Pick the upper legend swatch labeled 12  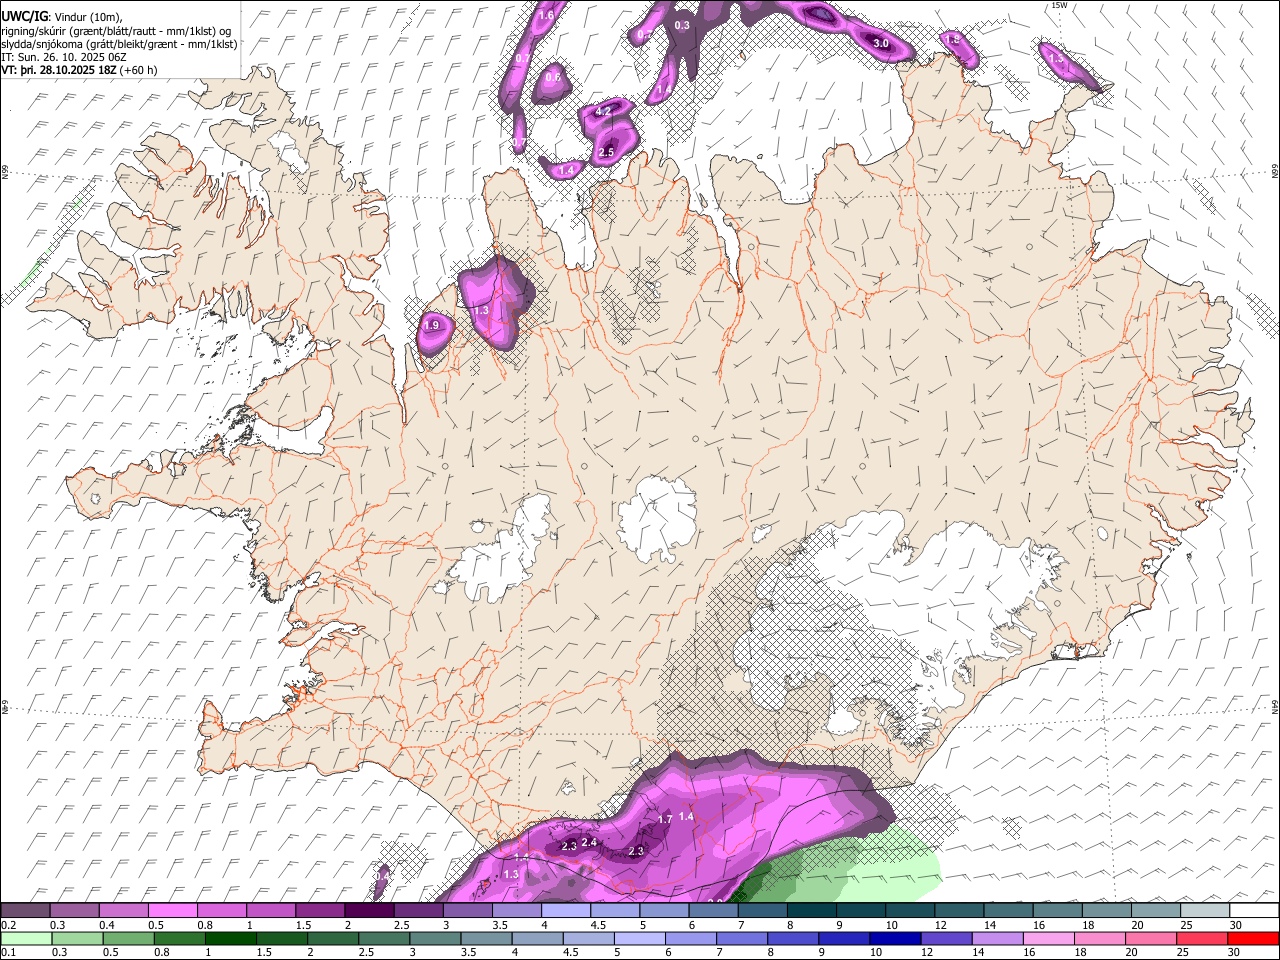point(960,910)
